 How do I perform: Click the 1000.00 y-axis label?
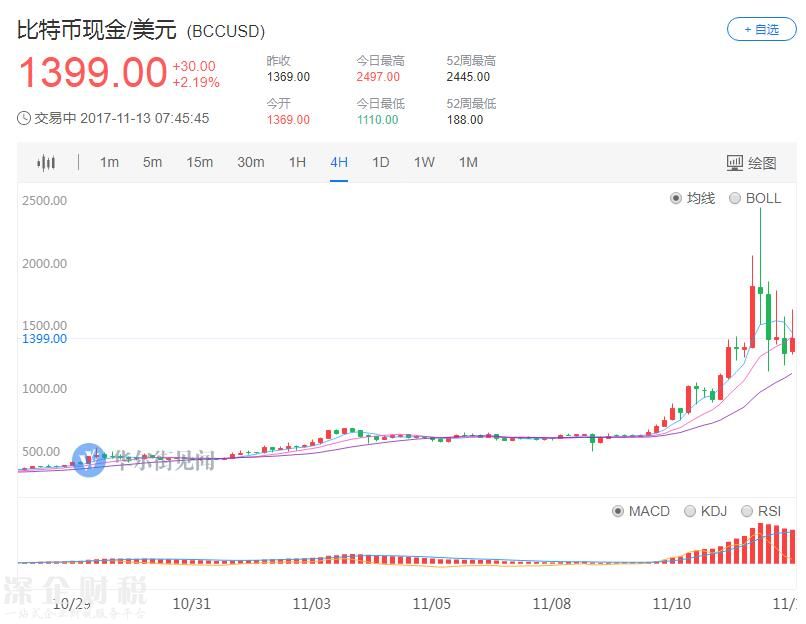click(x=44, y=389)
